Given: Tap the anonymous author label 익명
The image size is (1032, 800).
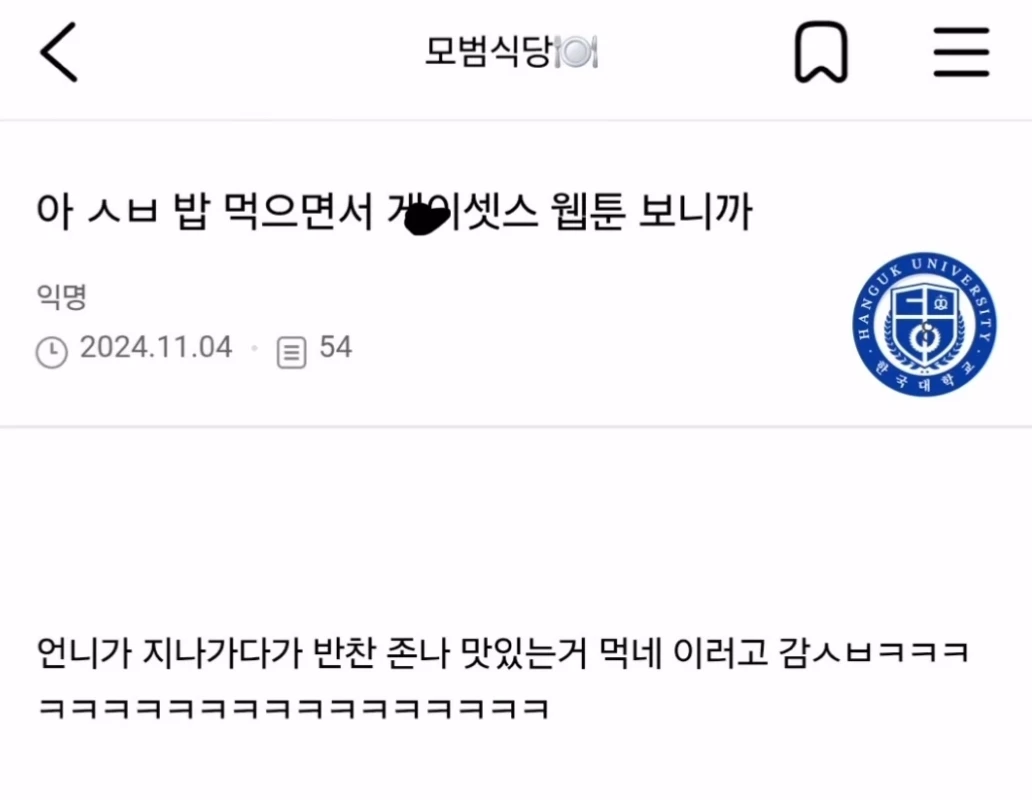Looking at the screenshot, I should (61, 296).
